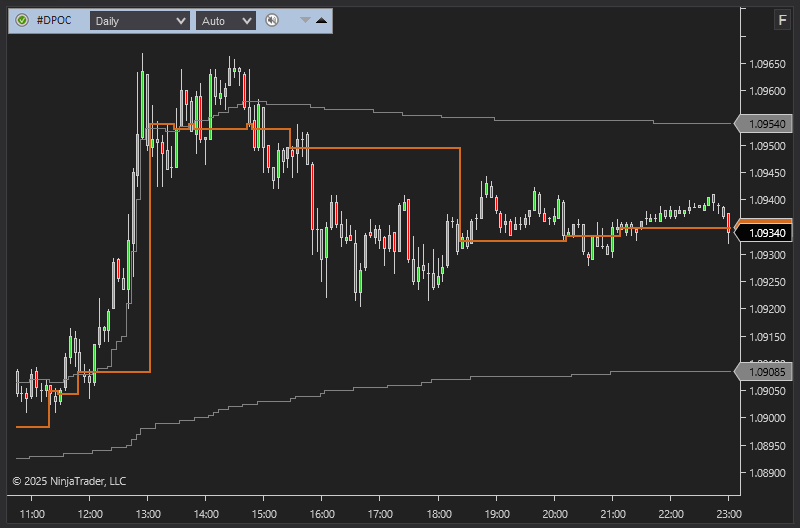800x528 pixels.
Task: Click the green checkmark status icon
Action: coord(21,20)
